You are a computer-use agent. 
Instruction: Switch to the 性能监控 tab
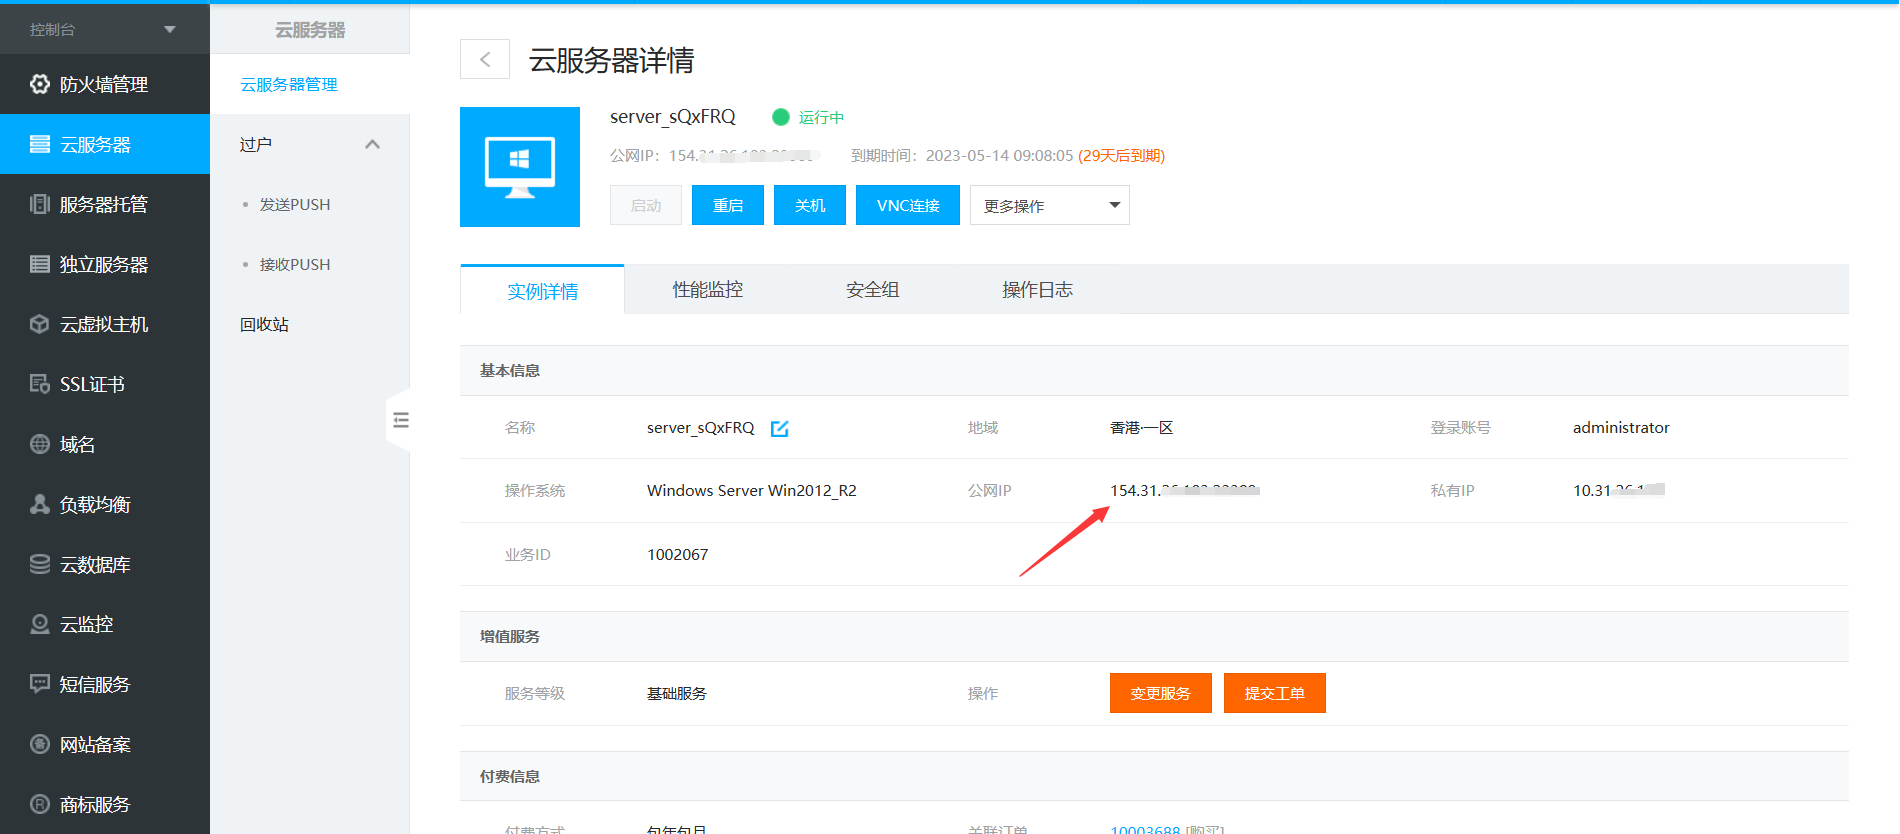pos(708,290)
